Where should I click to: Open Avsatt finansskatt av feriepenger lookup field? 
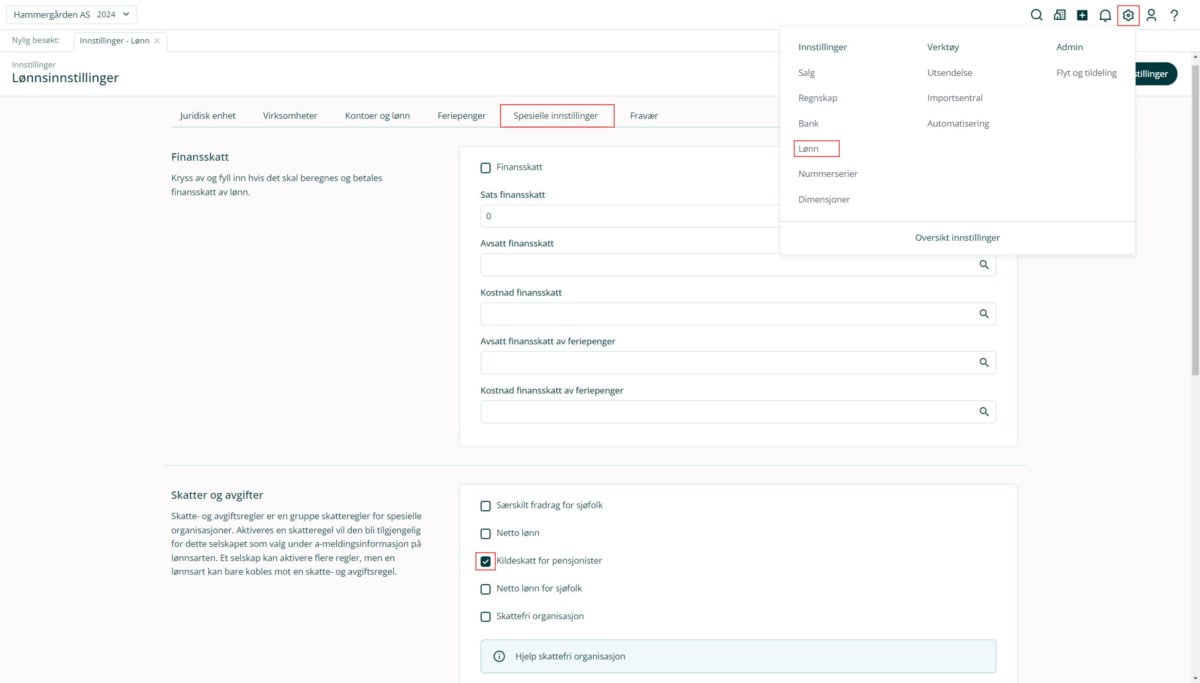coord(728,362)
